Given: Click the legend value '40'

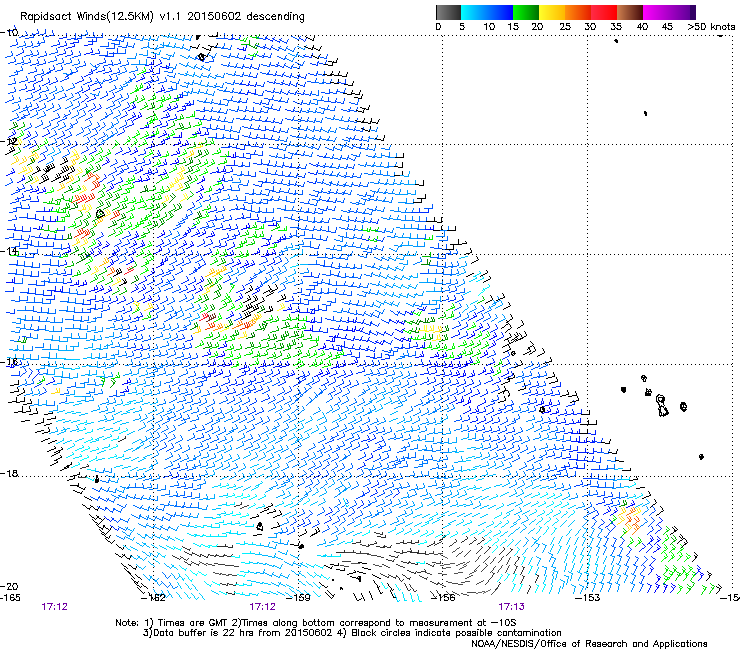Looking at the screenshot, I should click(x=642, y=27).
